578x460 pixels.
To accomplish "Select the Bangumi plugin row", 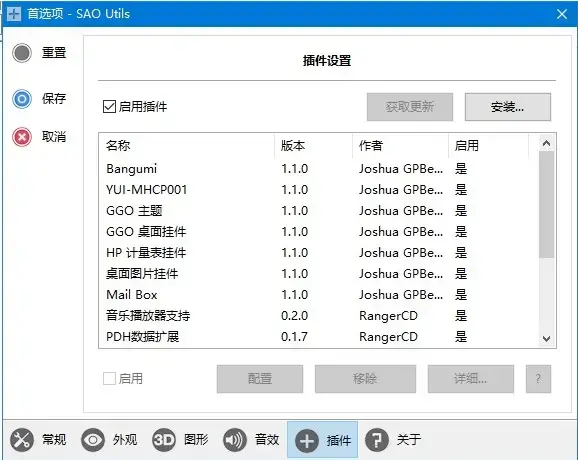I will tap(319, 169).
